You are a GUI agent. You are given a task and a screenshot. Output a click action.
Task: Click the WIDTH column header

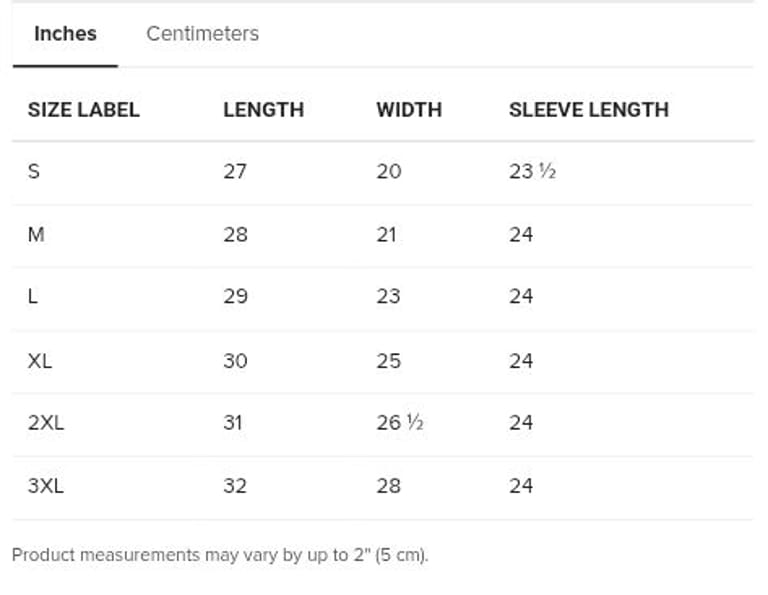[x=408, y=110]
